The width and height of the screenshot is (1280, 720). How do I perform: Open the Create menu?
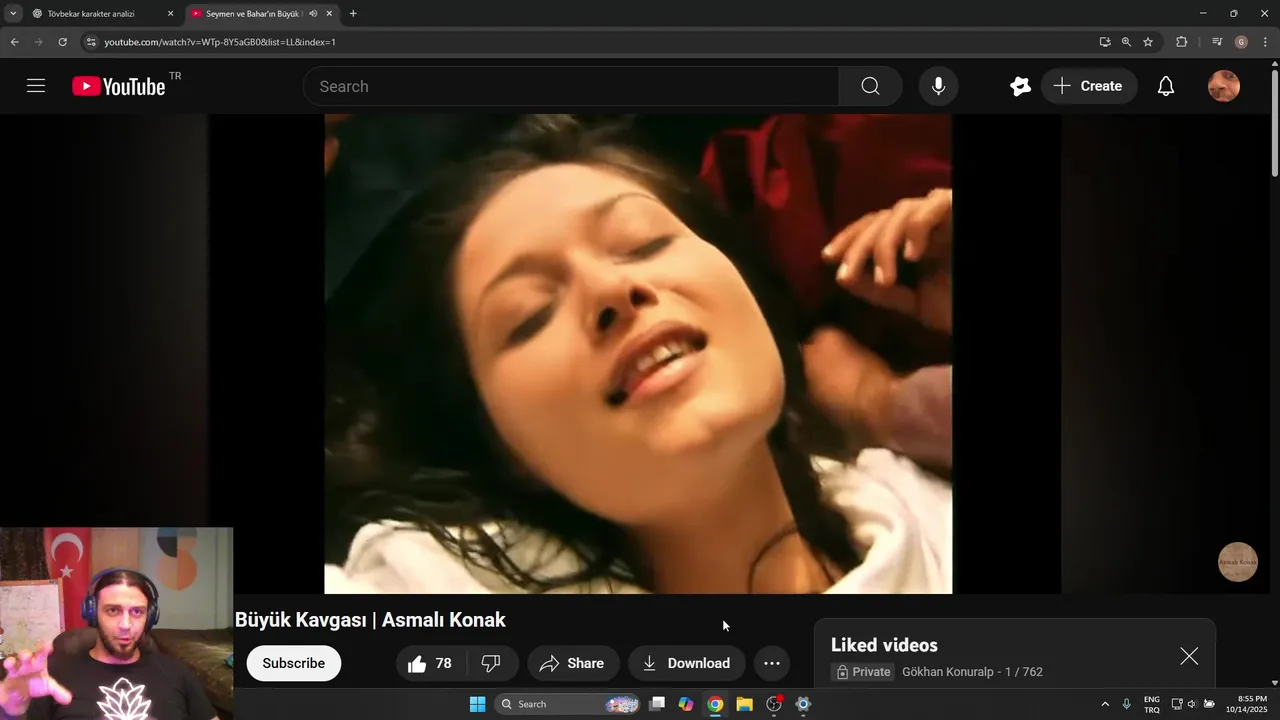point(1089,86)
